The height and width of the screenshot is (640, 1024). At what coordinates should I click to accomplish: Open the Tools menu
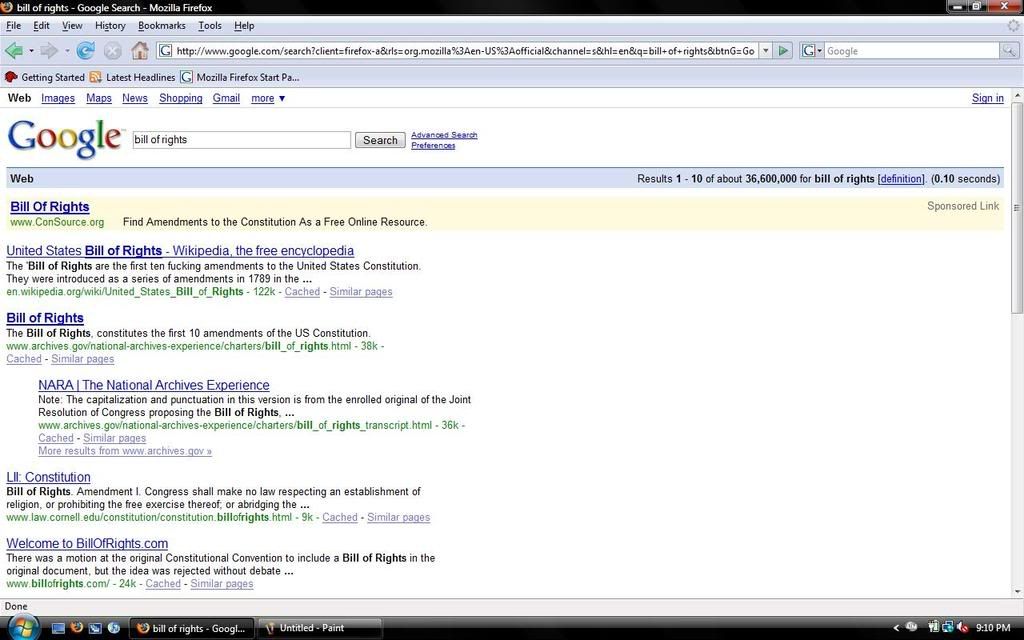coord(210,25)
